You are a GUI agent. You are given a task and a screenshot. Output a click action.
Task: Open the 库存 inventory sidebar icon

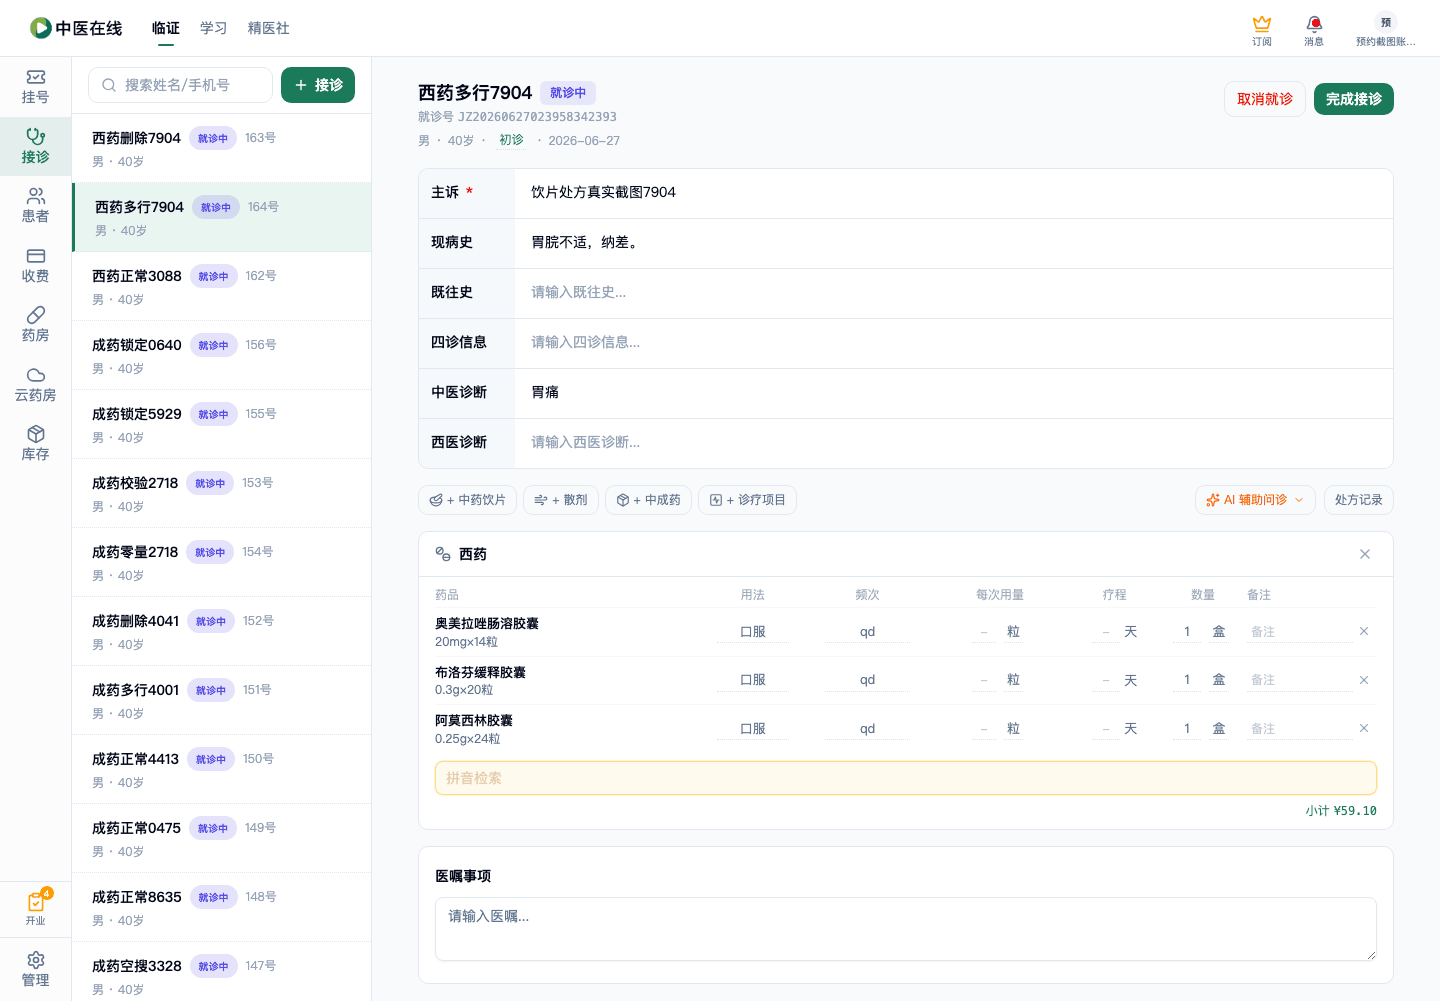tap(35, 444)
